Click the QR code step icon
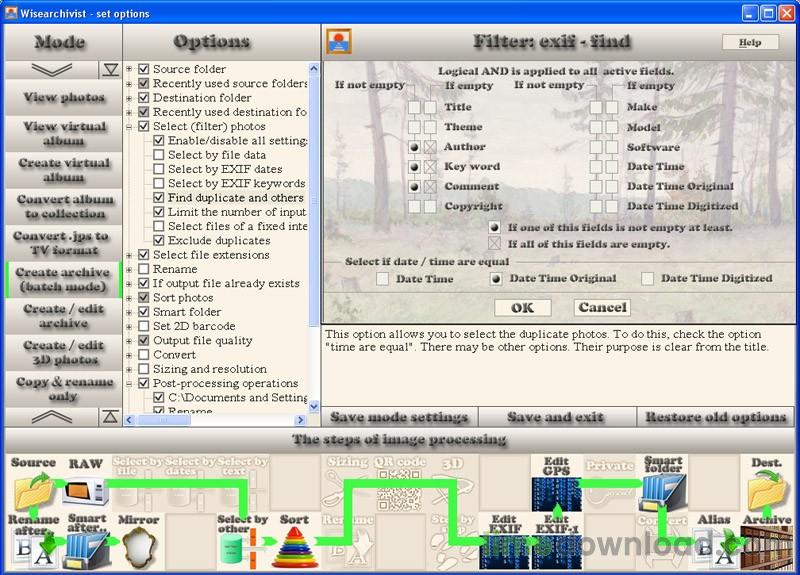Screen dimensions: 800x575 click(x=399, y=490)
